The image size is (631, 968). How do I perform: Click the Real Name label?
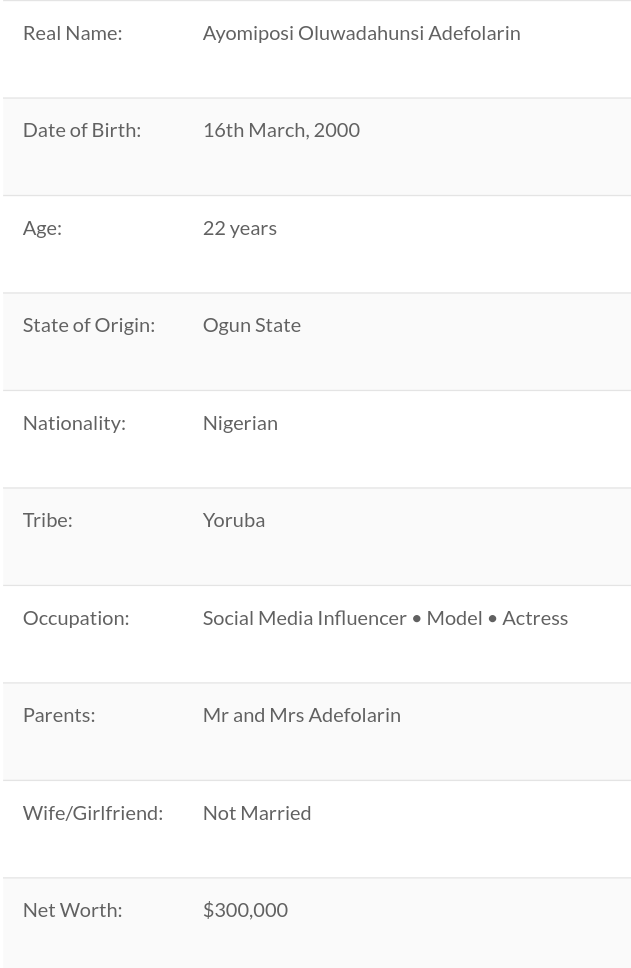[x=72, y=33]
